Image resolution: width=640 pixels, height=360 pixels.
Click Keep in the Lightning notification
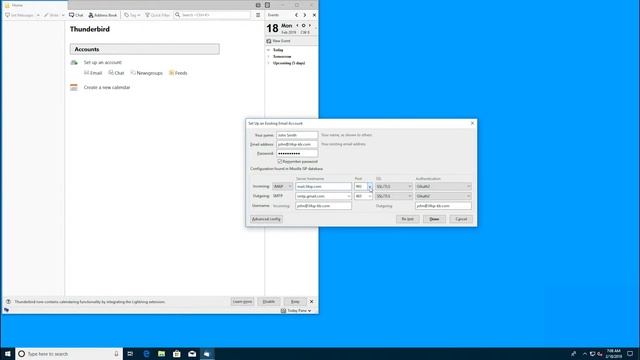click(295, 302)
